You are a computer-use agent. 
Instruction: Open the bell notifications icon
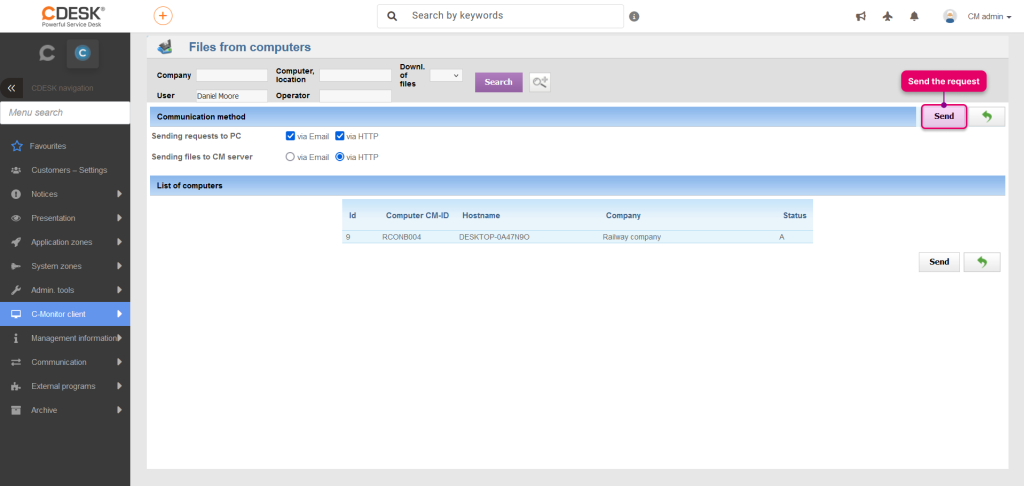(x=914, y=16)
